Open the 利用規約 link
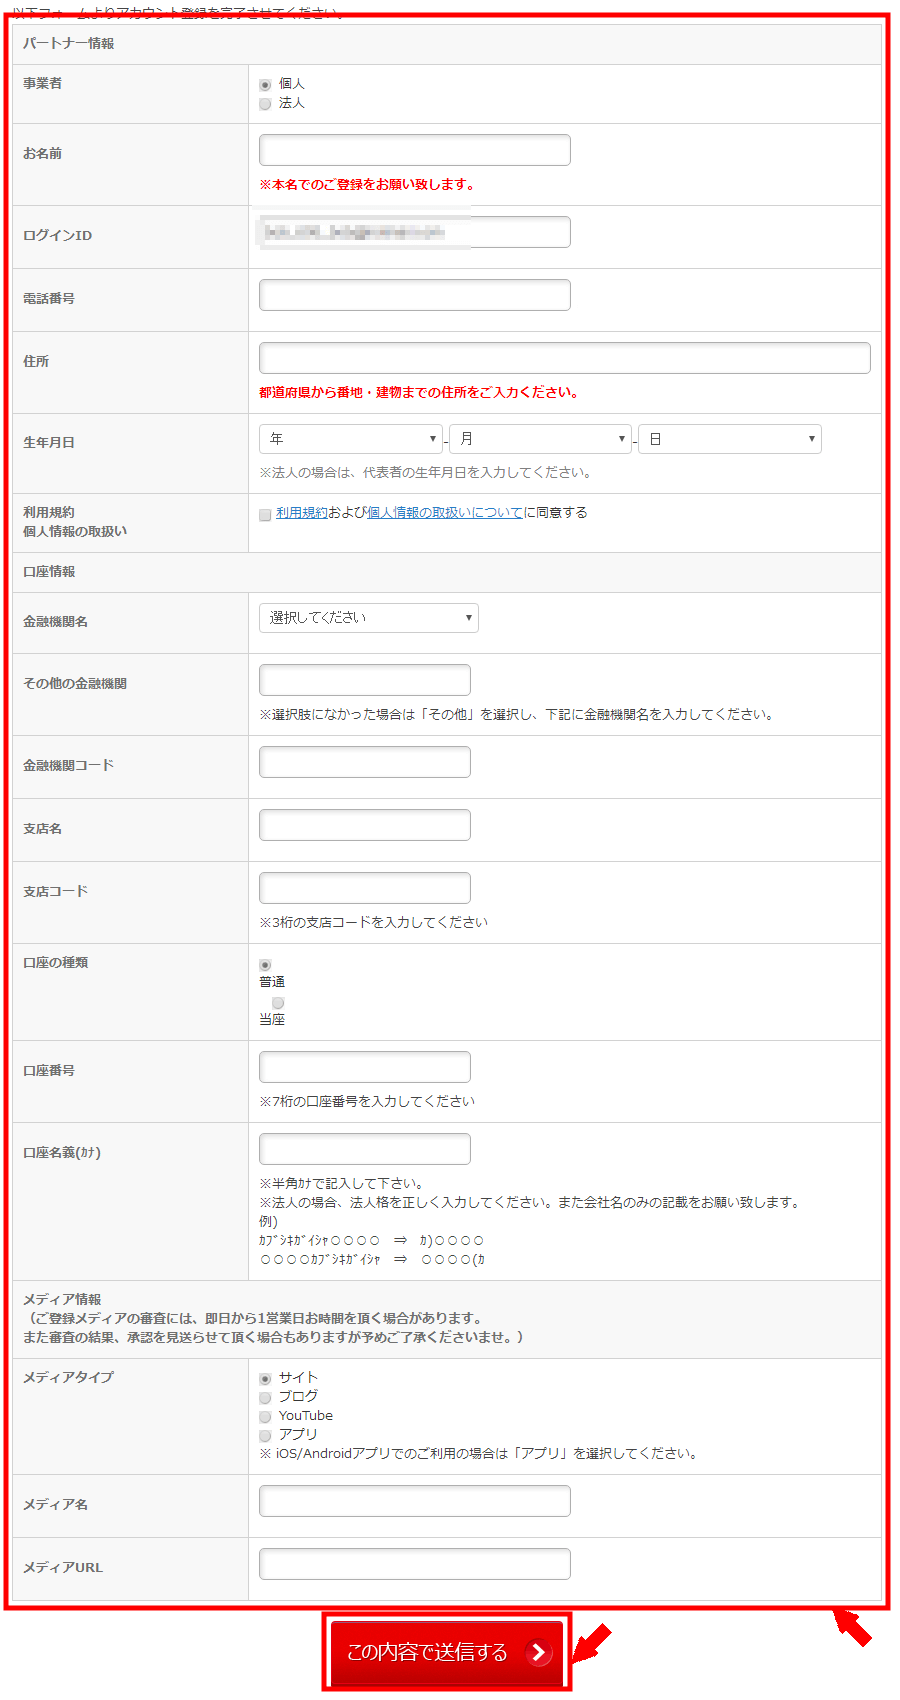This screenshot has height=1700, width=900. pyautogui.click(x=302, y=512)
